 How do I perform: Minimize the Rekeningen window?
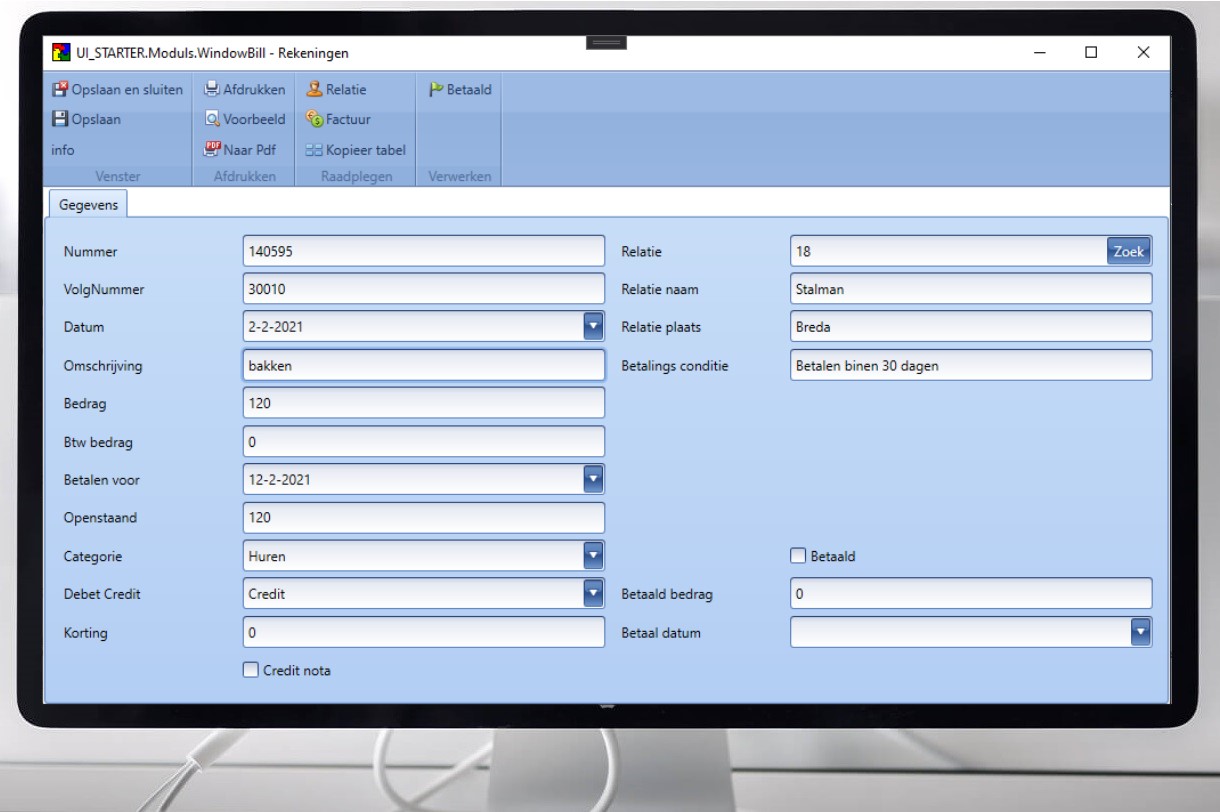coord(1040,52)
